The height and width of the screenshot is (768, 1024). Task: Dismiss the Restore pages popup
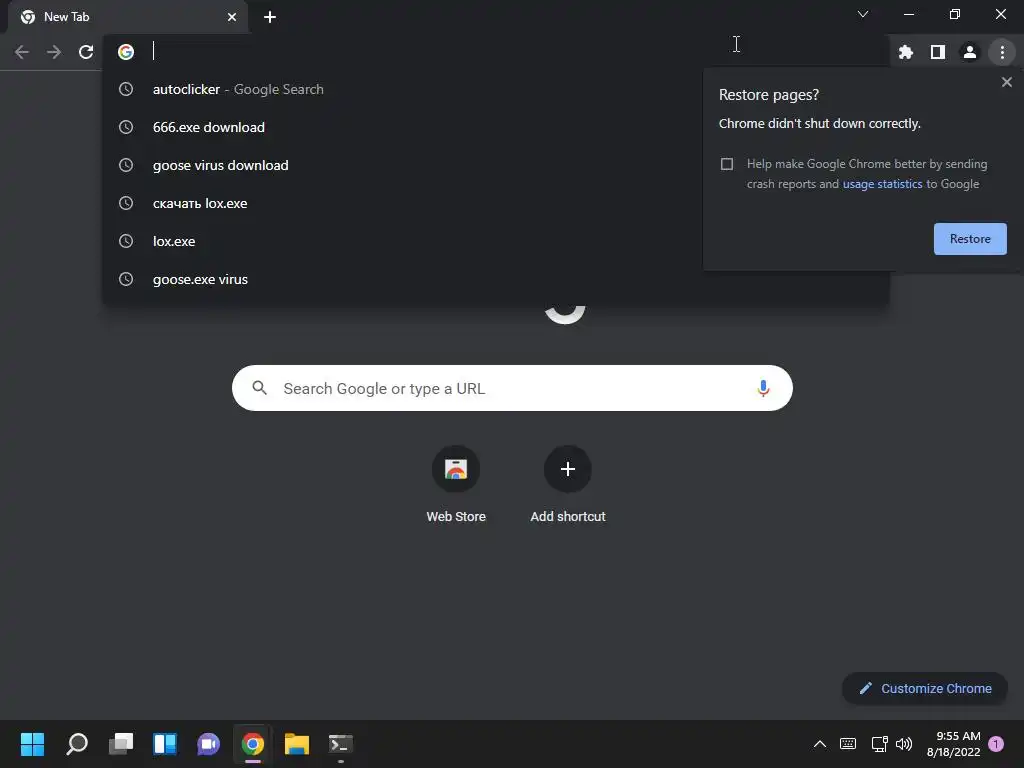1006,82
